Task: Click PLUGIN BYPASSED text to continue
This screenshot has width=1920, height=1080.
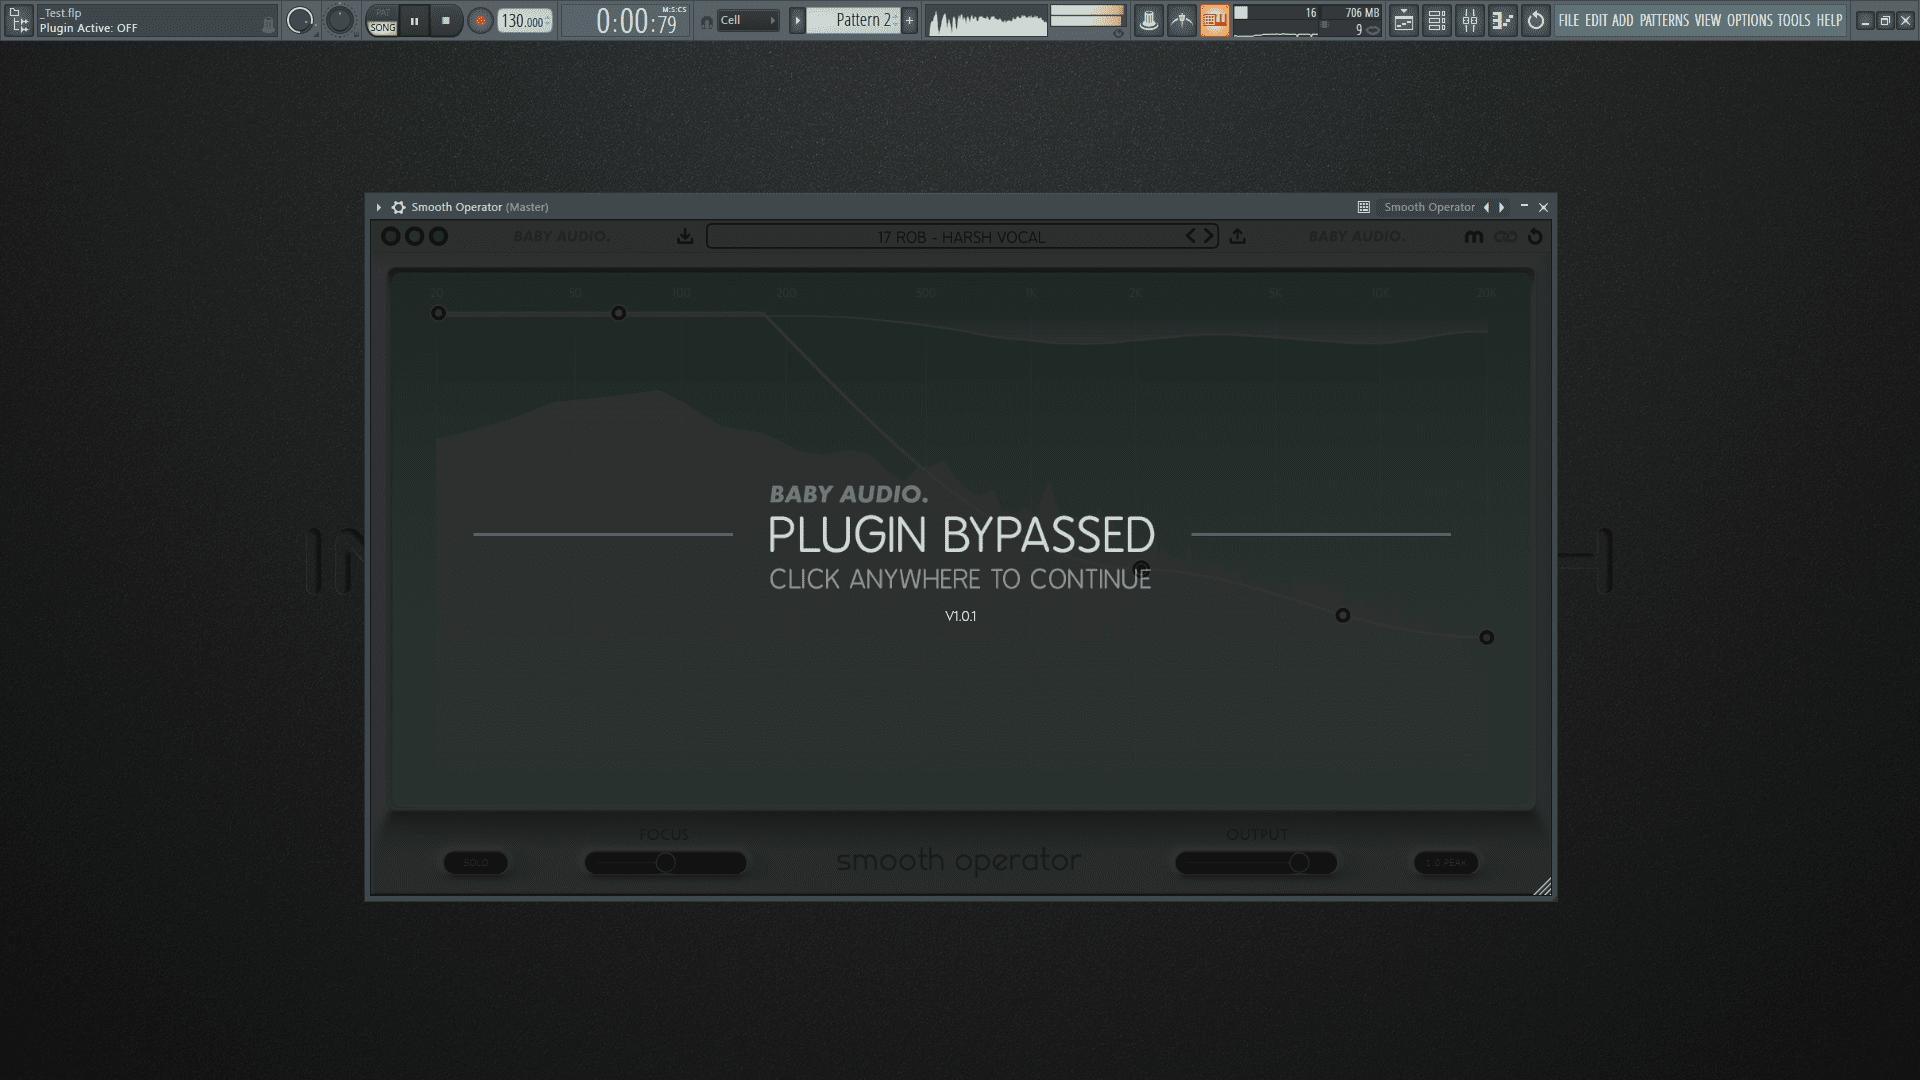Action: [961, 535]
